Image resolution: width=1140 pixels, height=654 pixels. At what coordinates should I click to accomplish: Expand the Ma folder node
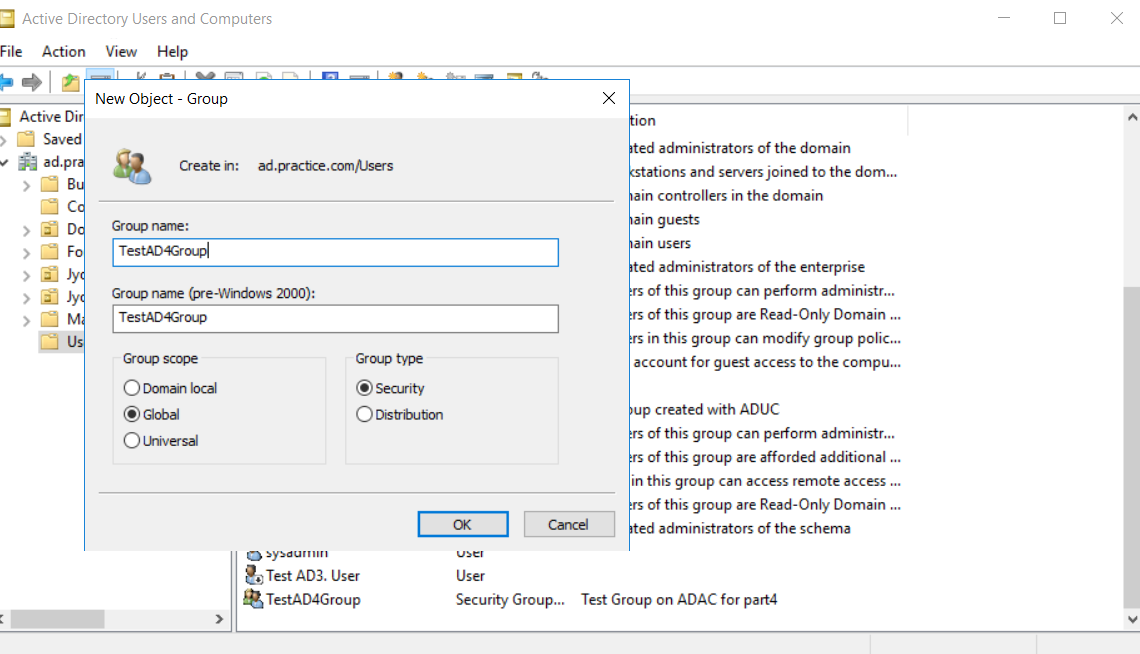pos(26,320)
